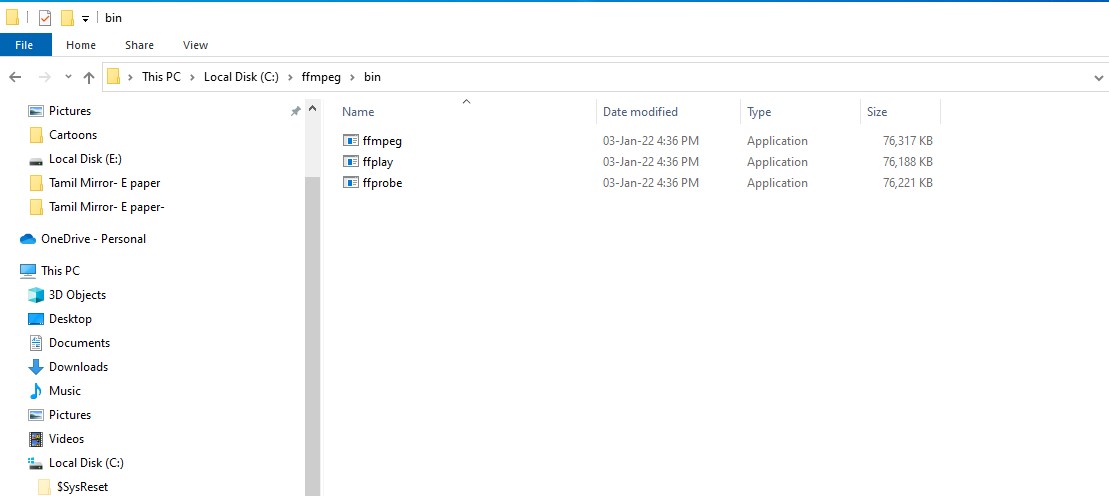Click the Local Disk (E:) drive icon
Image resolution: width=1109 pixels, height=496 pixels.
(36, 160)
